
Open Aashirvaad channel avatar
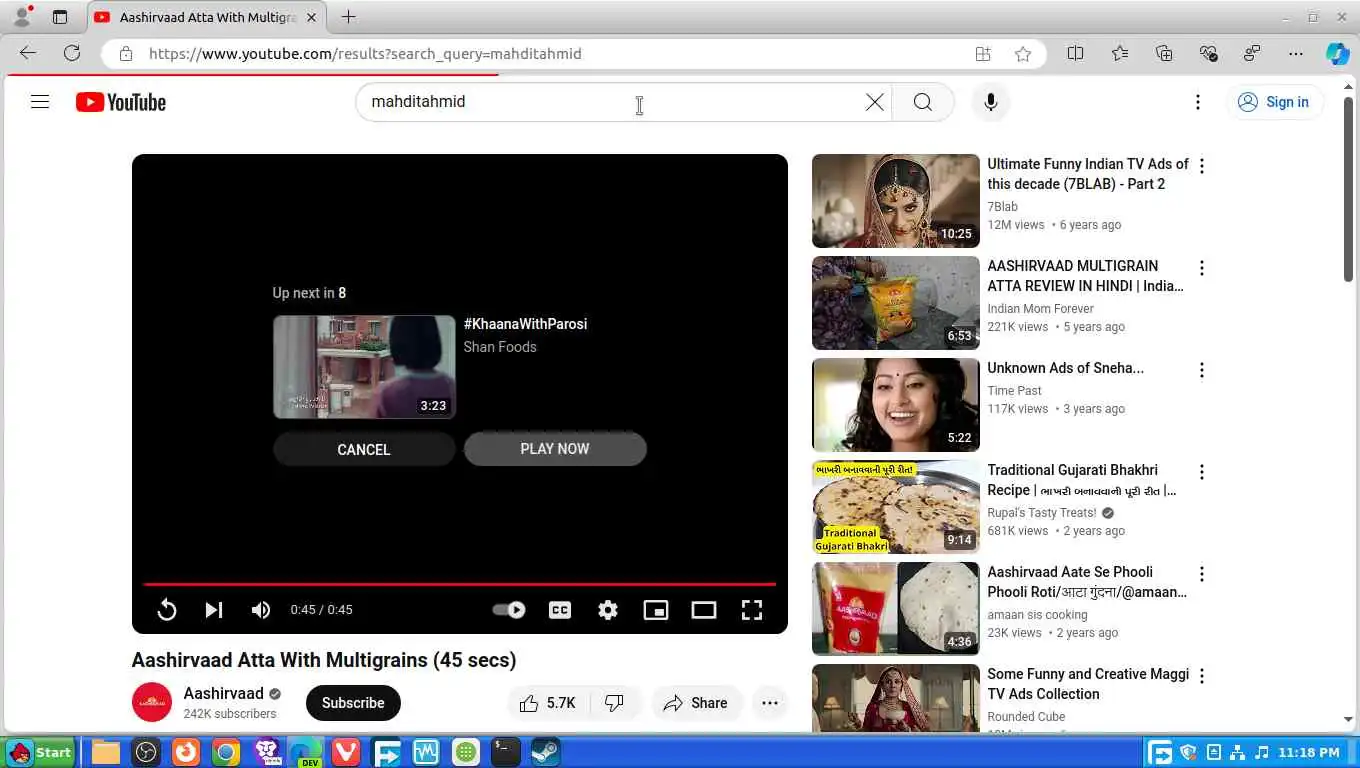point(152,702)
